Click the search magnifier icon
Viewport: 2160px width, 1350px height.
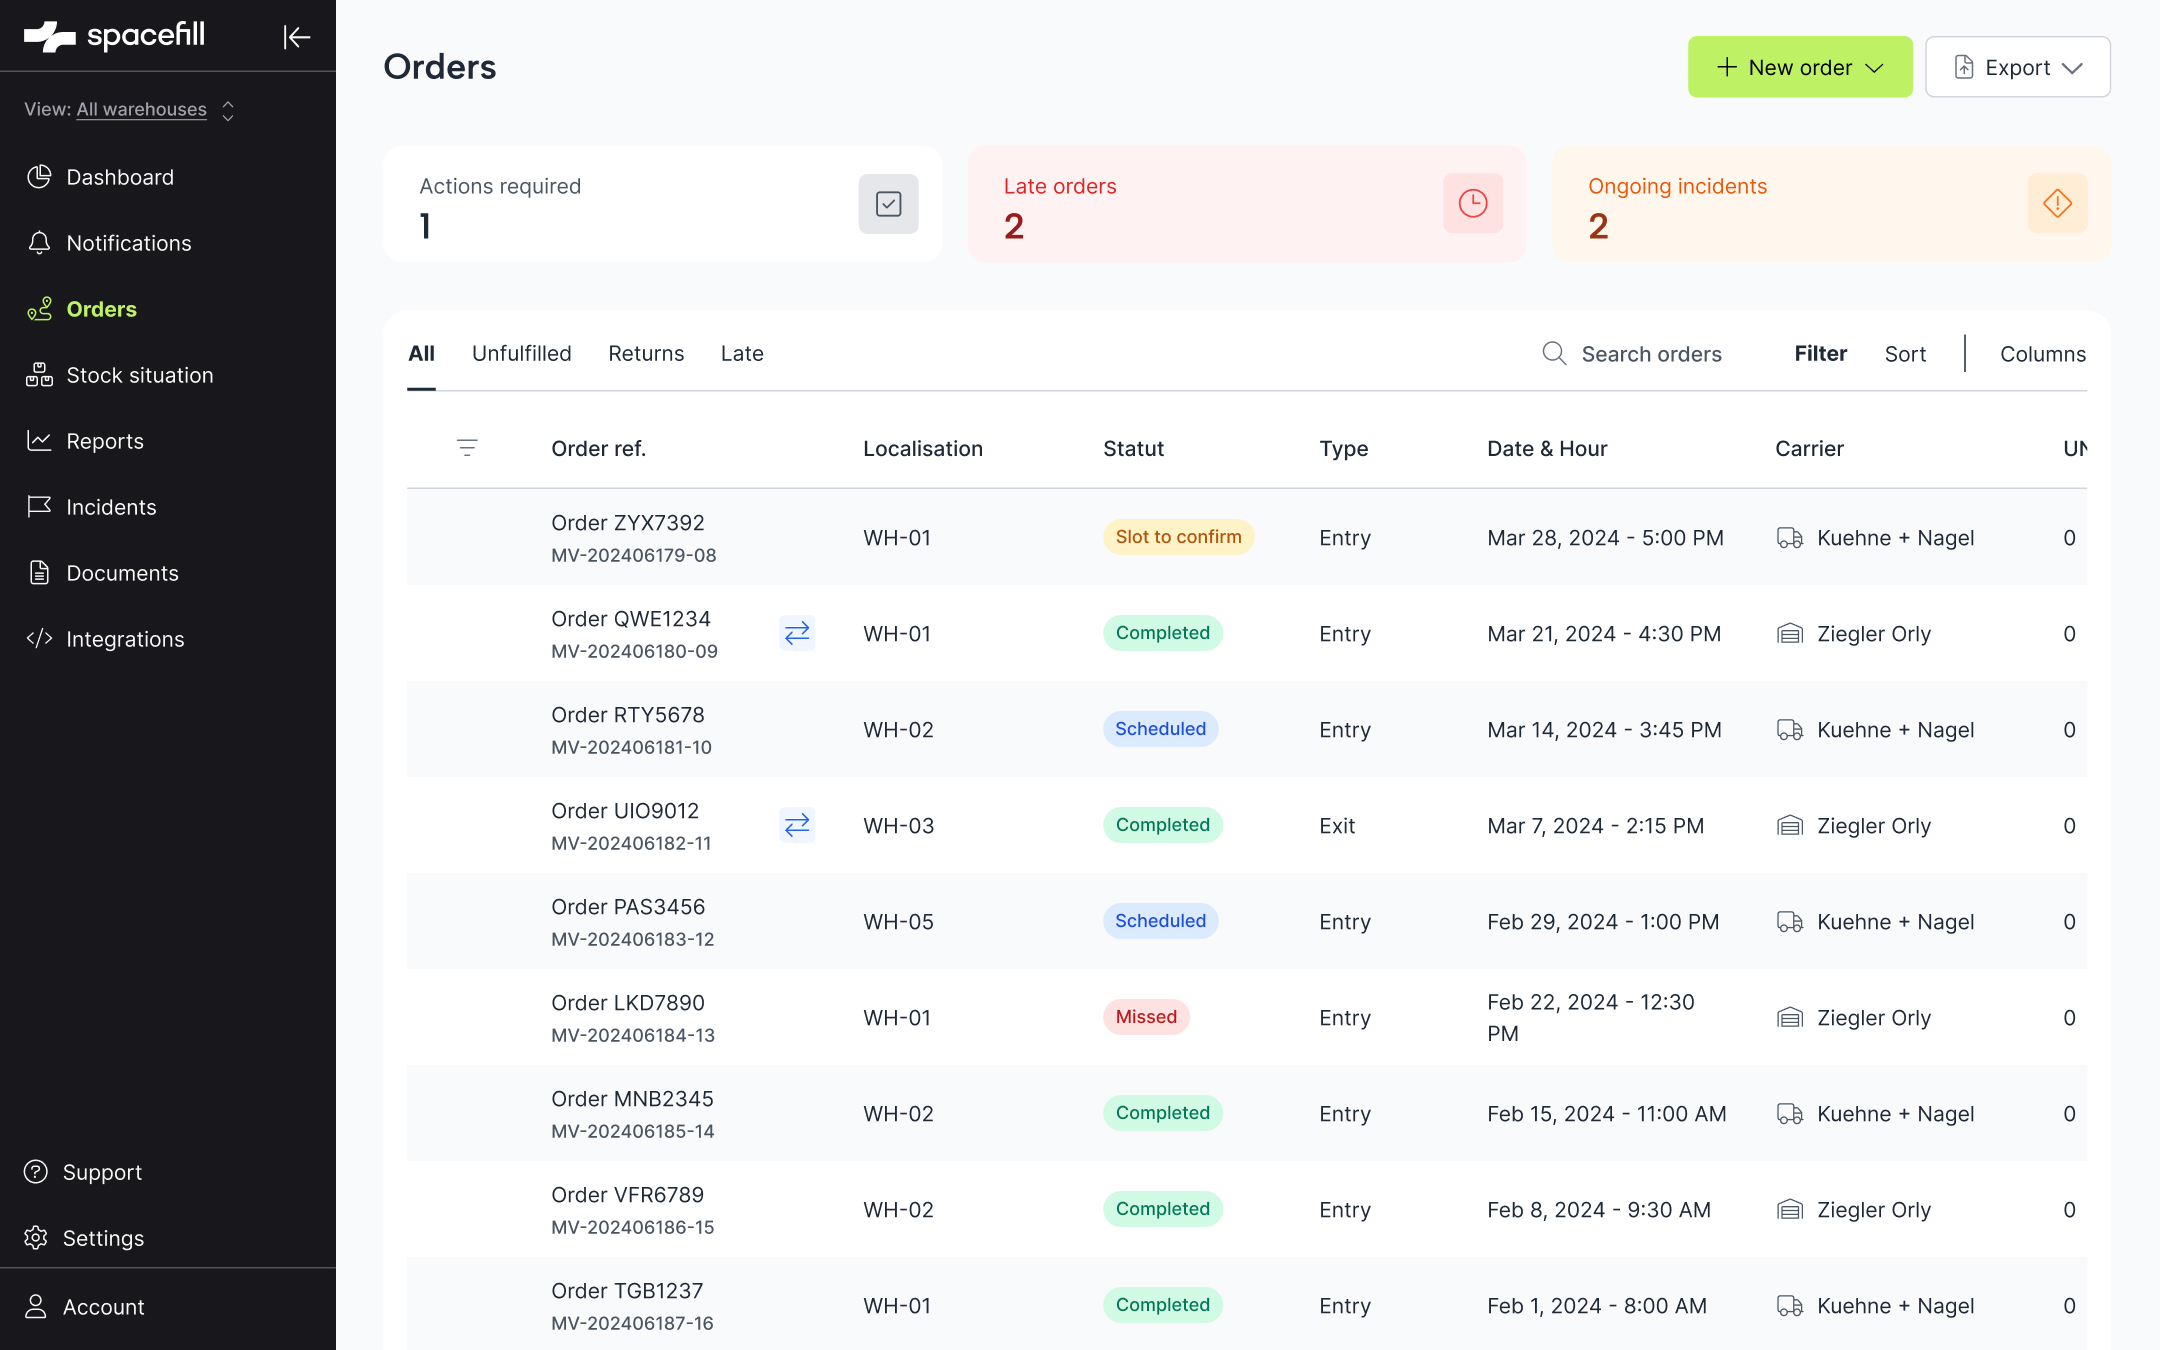coord(1554,353)
